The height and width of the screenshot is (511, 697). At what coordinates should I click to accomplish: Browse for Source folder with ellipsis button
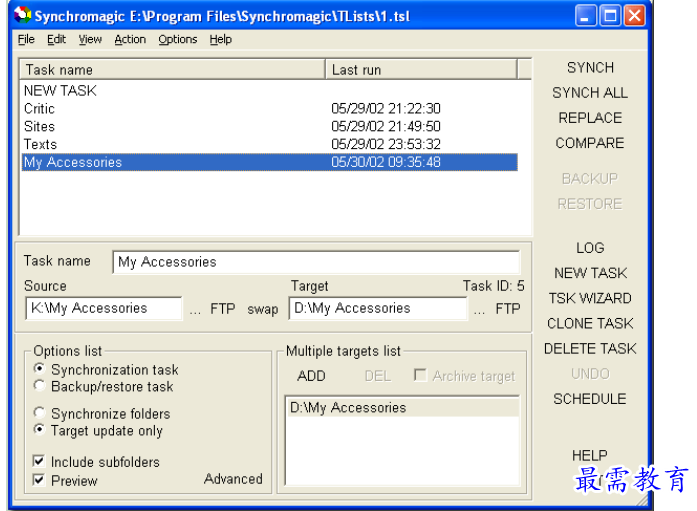point(195,310)
